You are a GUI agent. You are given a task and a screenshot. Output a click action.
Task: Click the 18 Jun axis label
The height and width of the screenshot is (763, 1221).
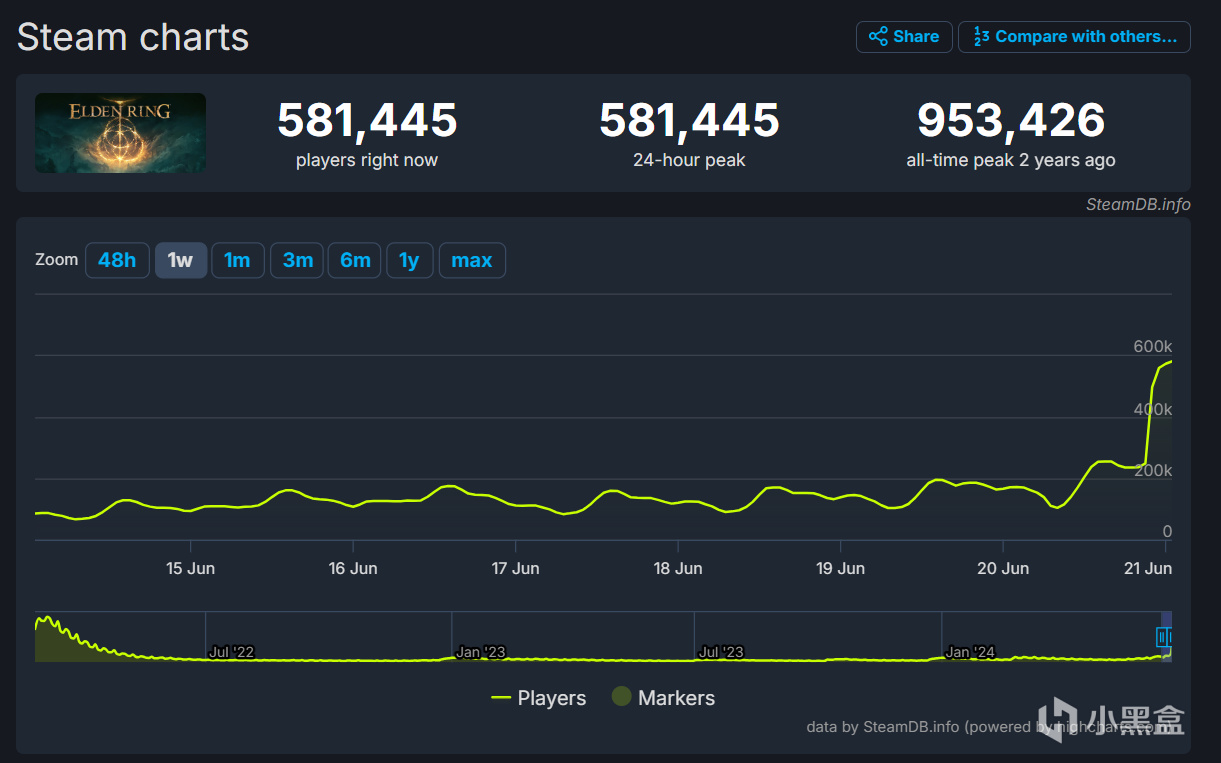click(678, 568)
